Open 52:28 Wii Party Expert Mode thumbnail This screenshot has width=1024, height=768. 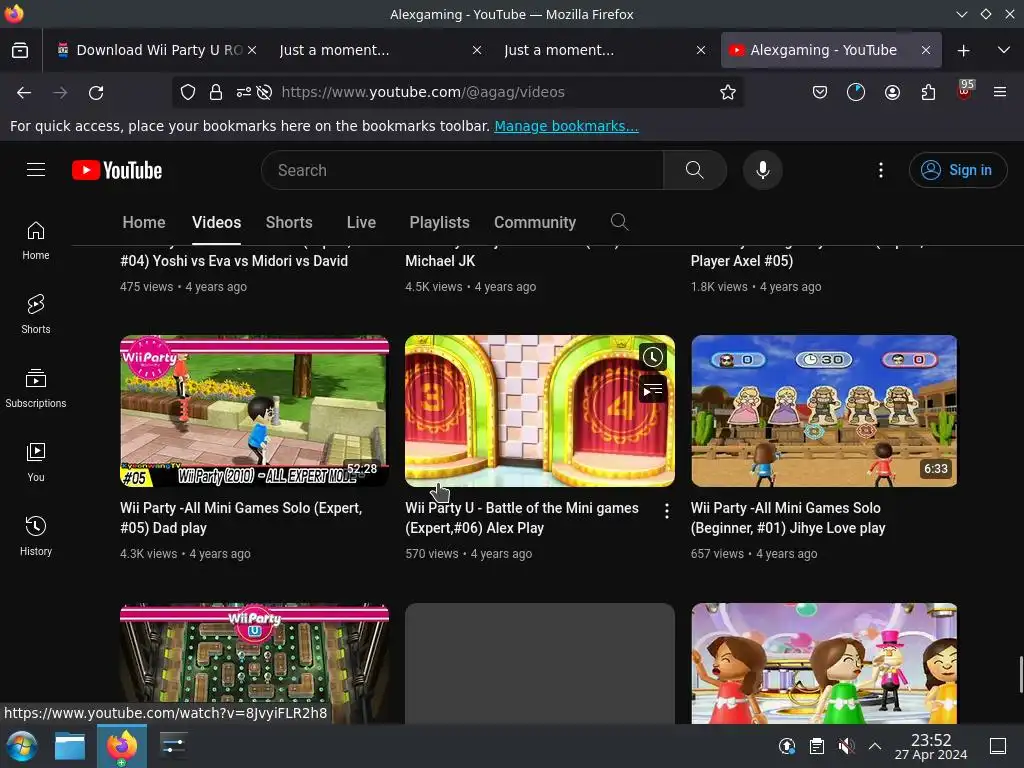(x=254, y=411)
